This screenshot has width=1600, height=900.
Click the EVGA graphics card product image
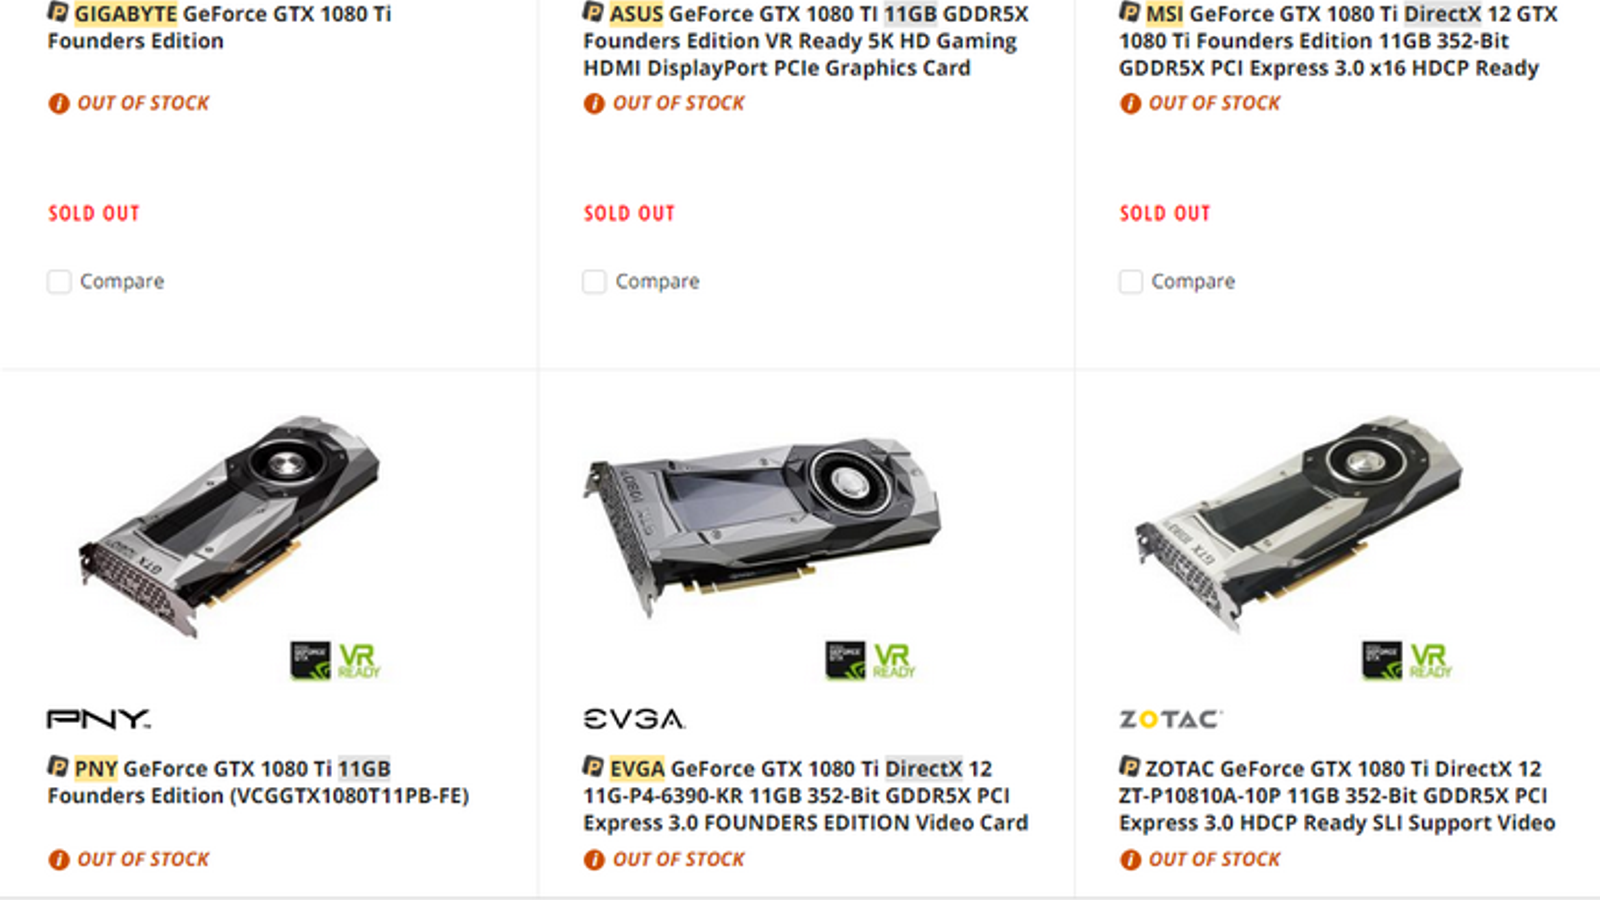point(762,525)
